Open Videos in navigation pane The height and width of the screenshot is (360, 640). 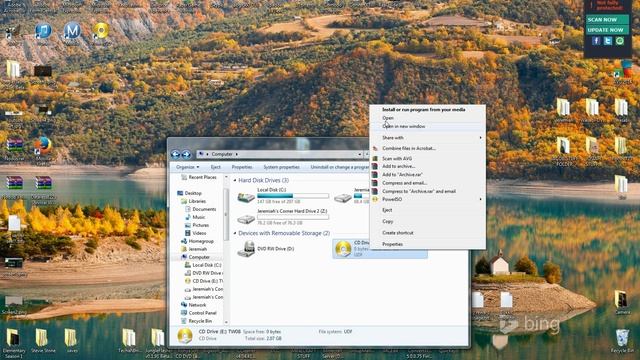[199, 233]
